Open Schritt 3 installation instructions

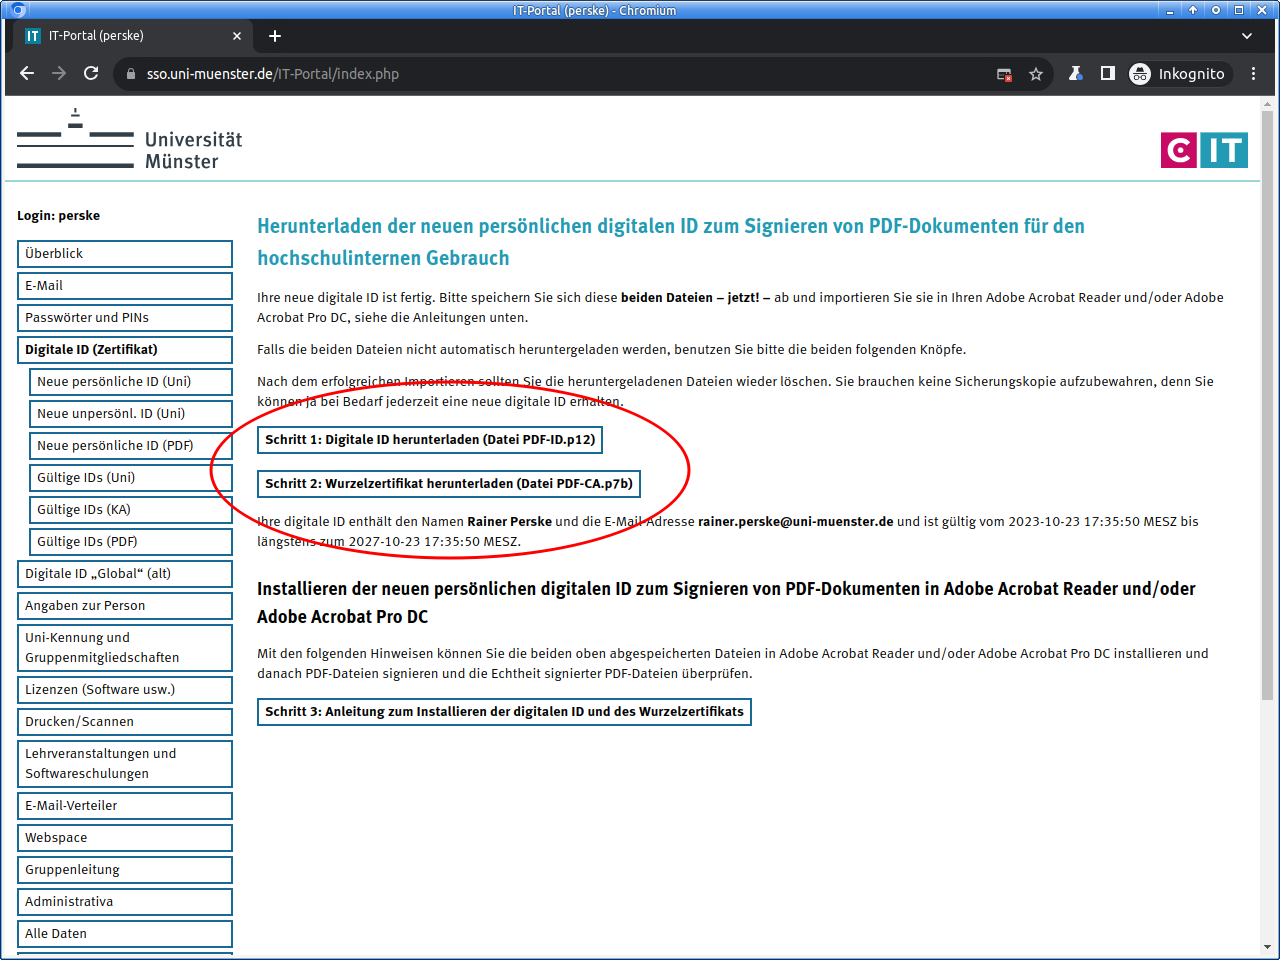pyautogui.click(x=504, y=712)
